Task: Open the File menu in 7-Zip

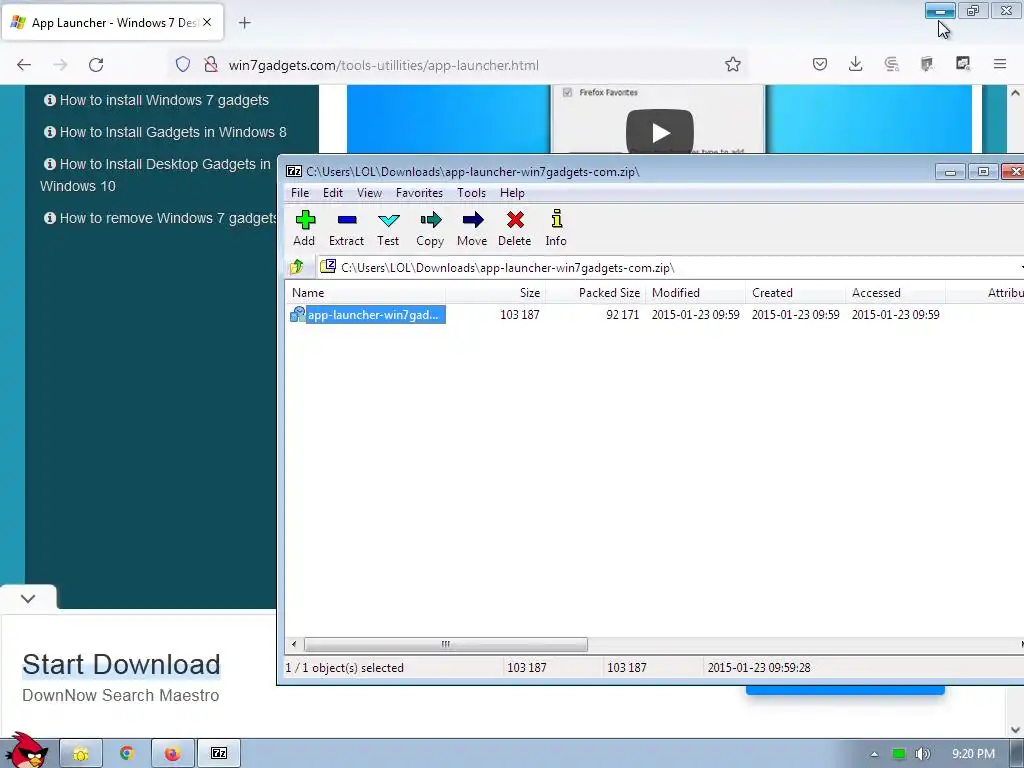Action: 300,193
